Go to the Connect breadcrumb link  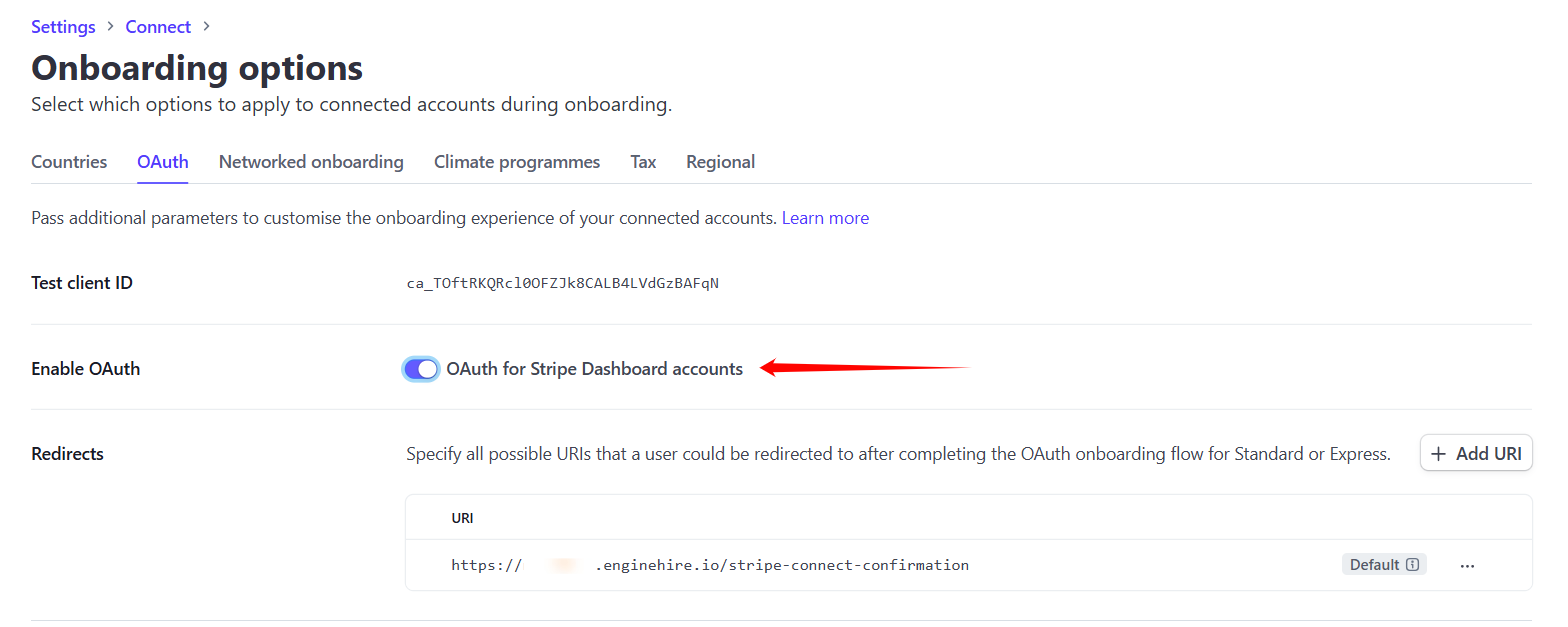[158, 27]
